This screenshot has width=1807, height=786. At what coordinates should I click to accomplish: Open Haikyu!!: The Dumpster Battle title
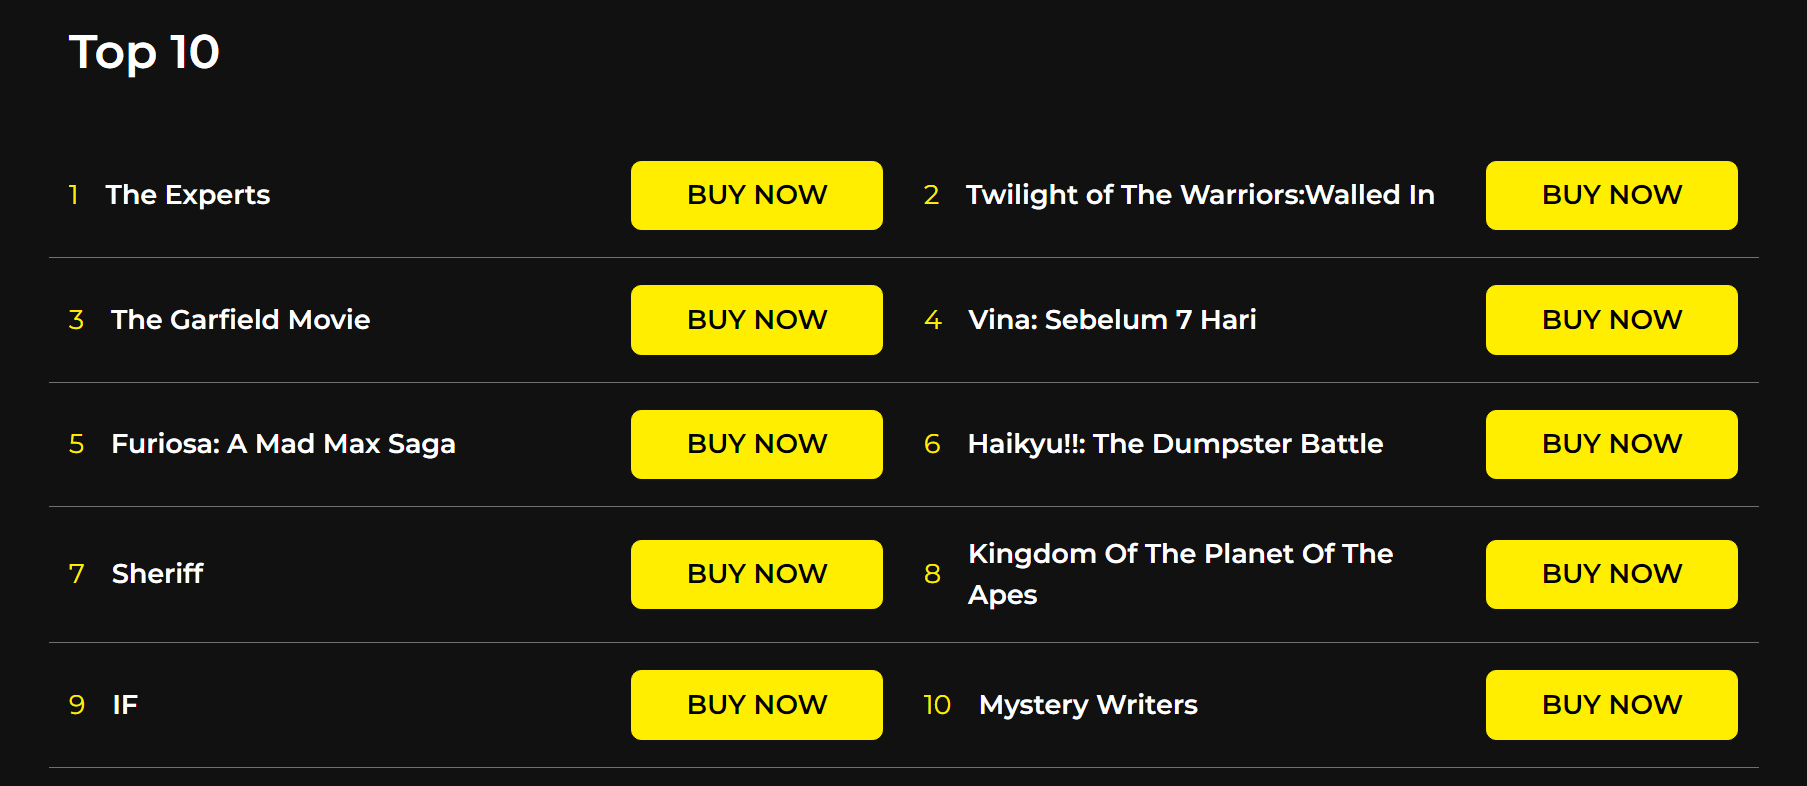click(x=1175, y=444)
